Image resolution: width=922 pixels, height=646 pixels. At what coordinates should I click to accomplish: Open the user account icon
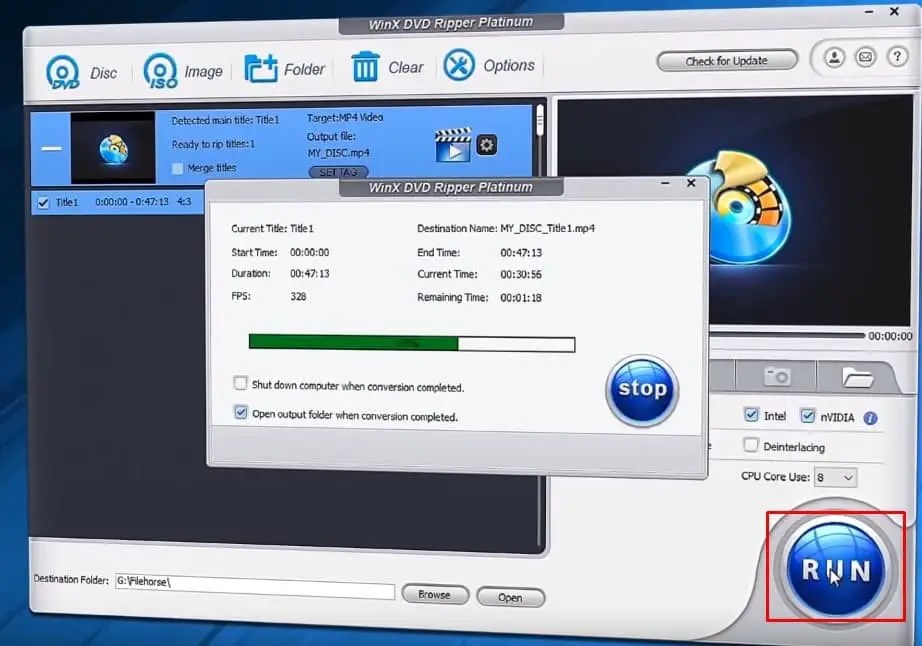834,58
